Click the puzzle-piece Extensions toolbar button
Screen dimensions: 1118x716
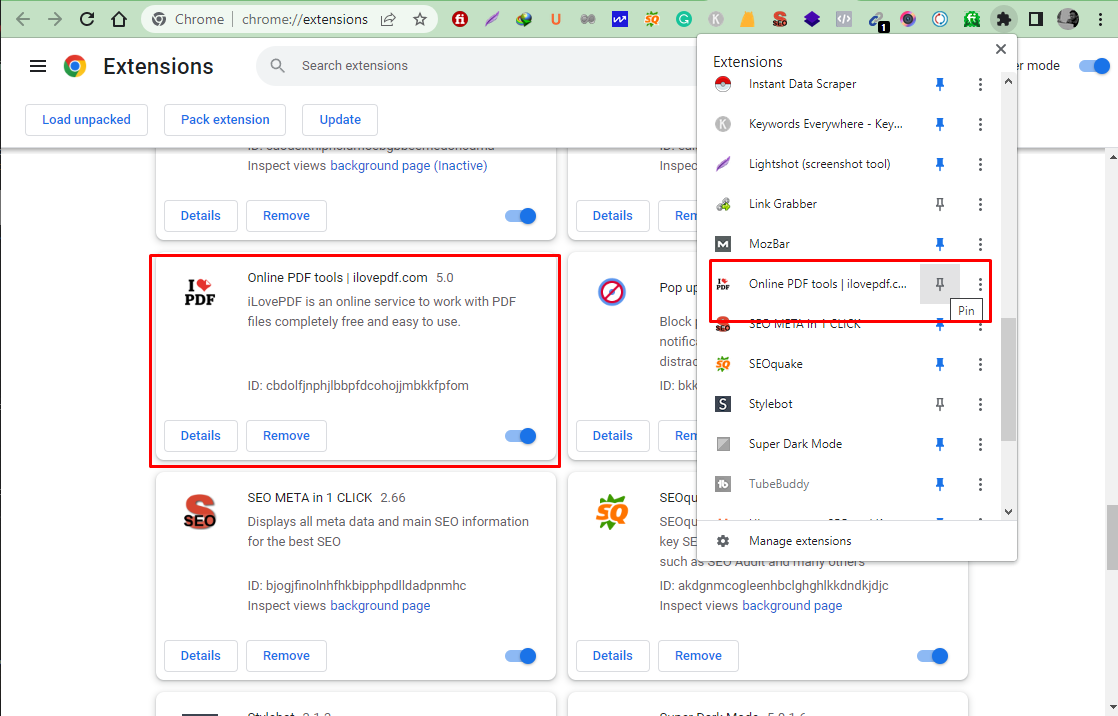1004,19
